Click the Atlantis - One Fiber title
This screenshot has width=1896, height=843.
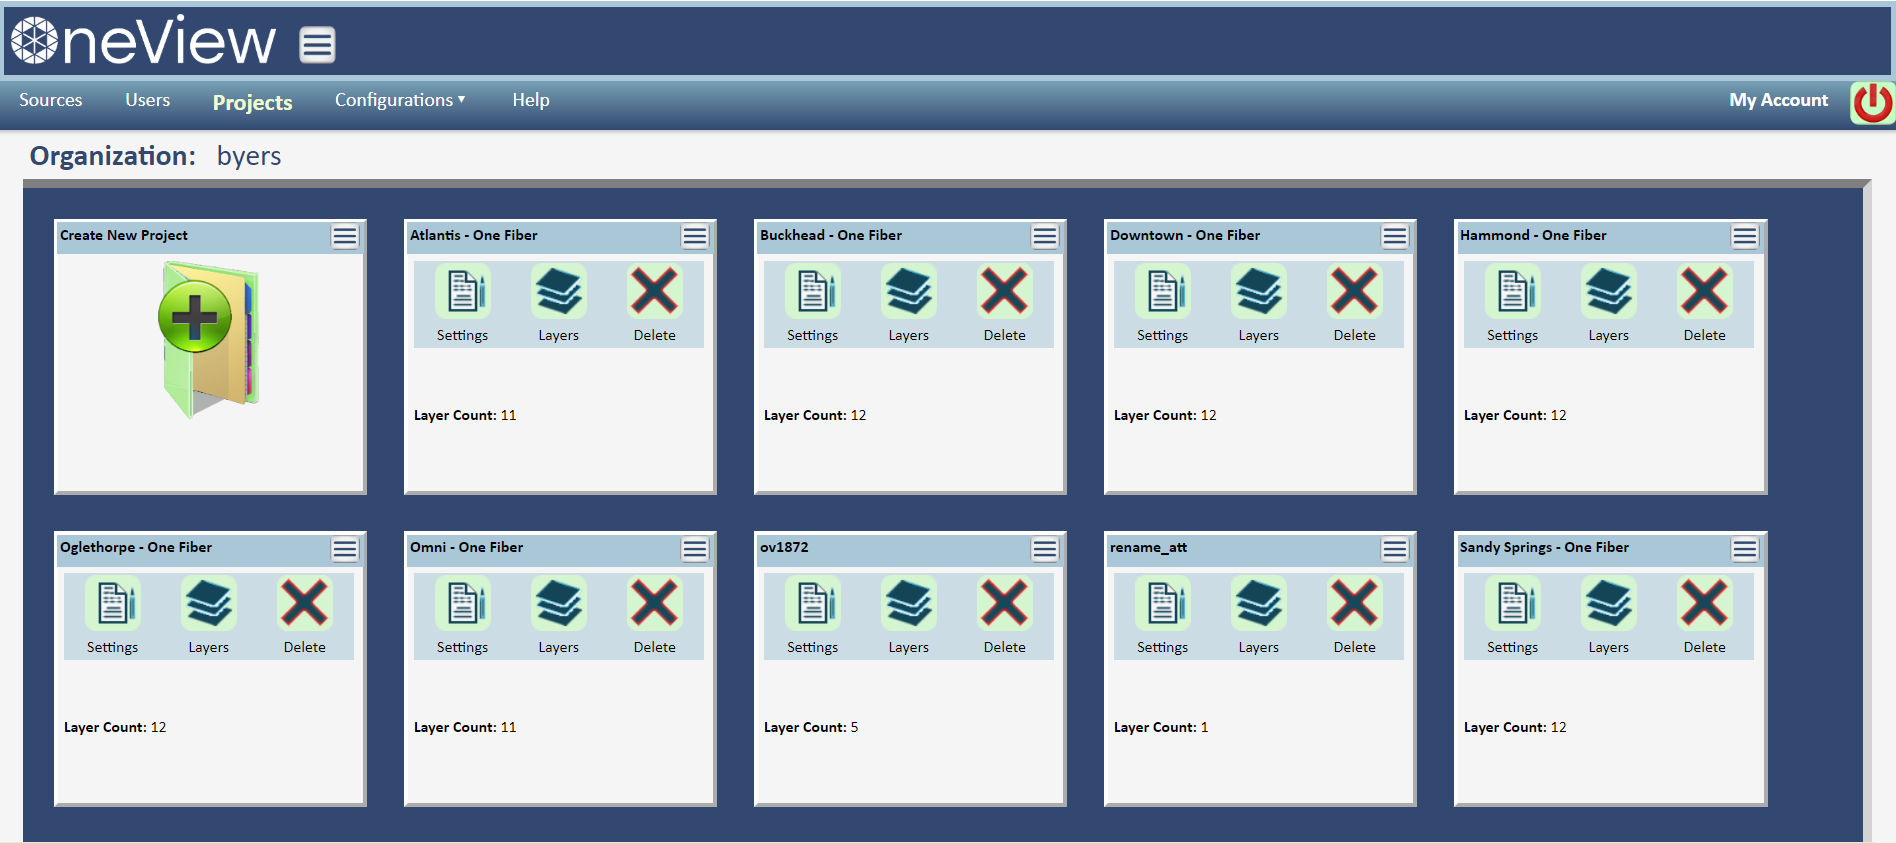(473, 235)
